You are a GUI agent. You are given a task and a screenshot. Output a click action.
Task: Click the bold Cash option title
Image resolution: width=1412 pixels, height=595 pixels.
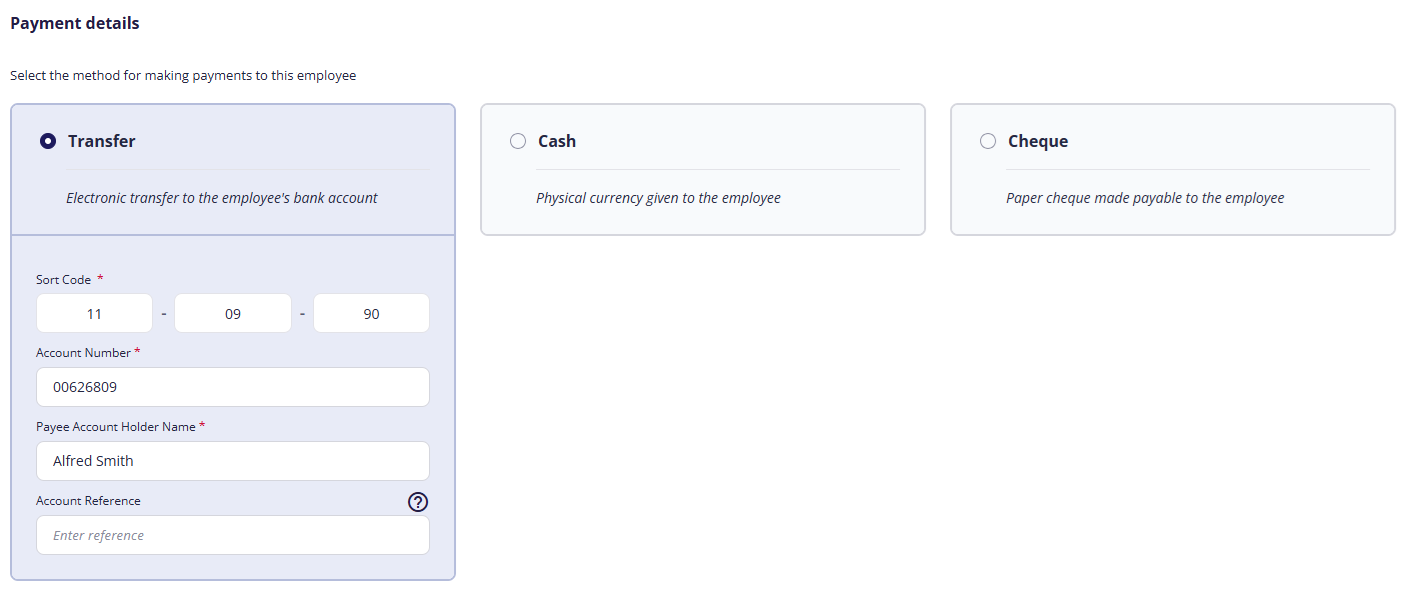(557, 141)
